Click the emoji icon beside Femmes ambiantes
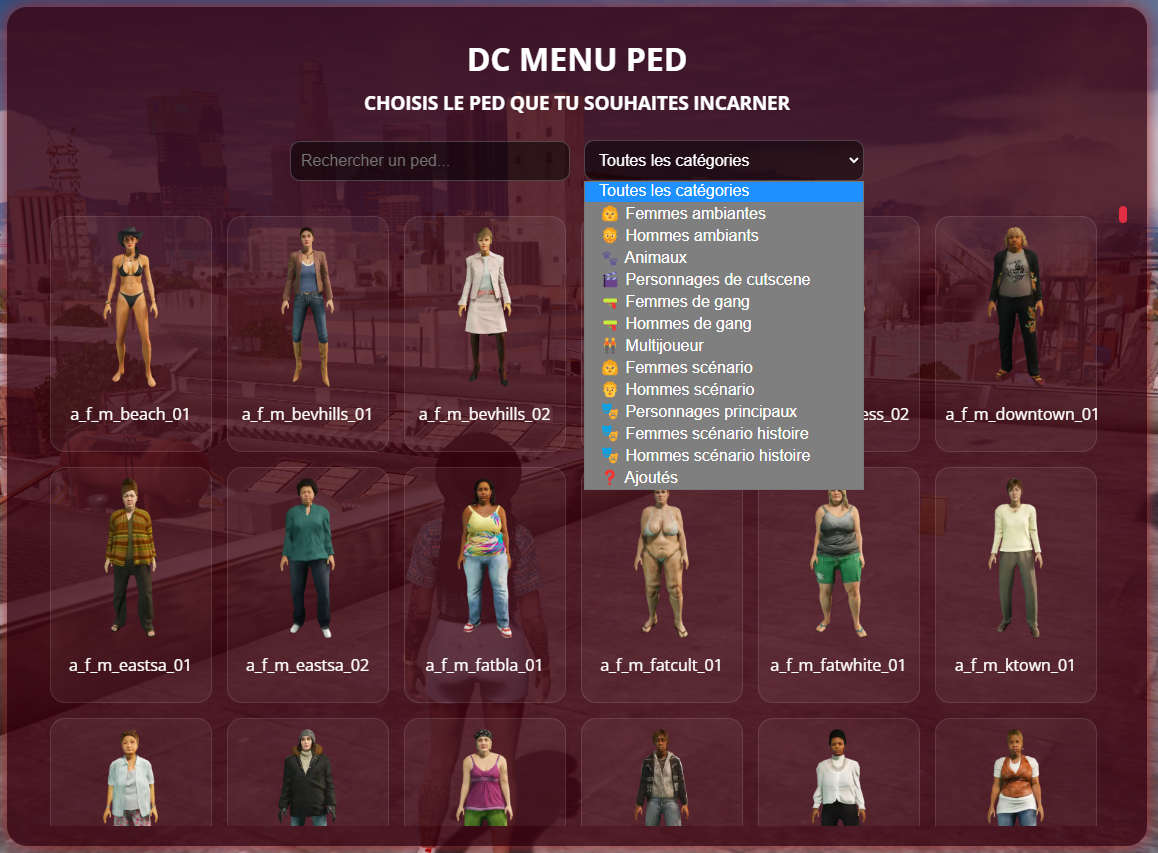This screenshot has height=853, width=1158. tap(609, 213)
